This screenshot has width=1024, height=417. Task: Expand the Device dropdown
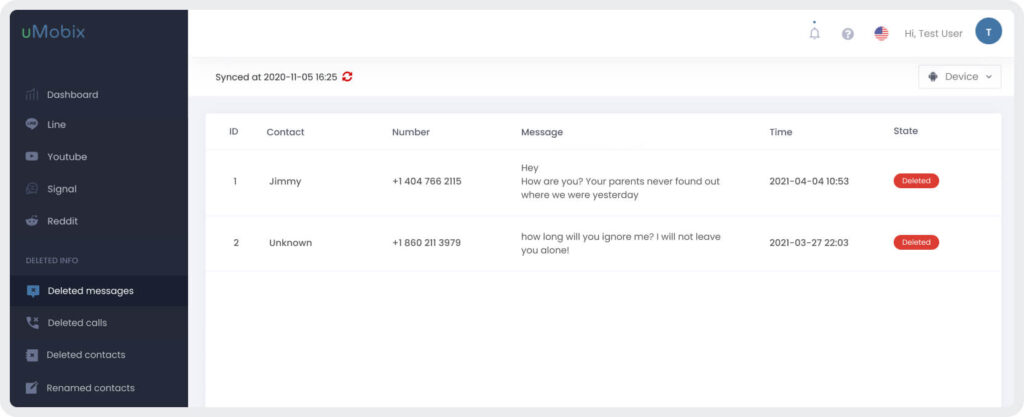[959, 76]
